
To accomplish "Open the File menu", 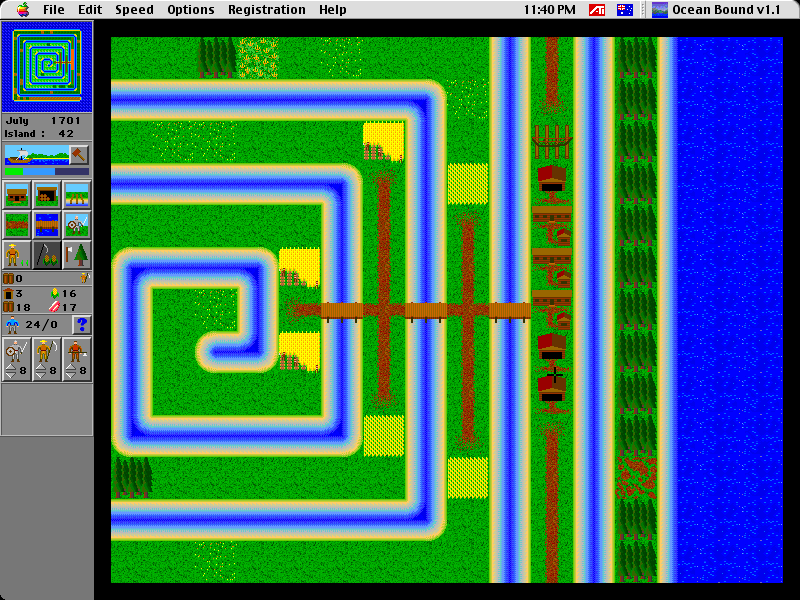I will 54,10.
